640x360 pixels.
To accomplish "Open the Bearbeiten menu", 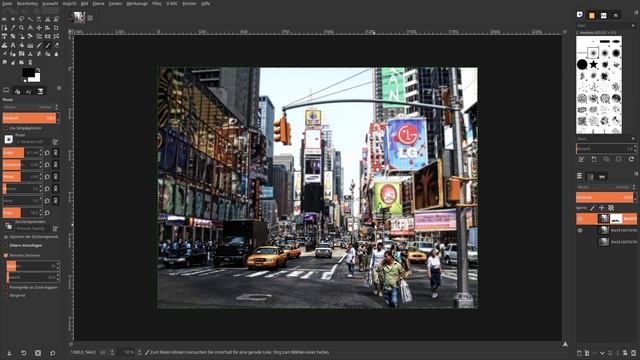I will pyautogui.click(x=27, y=3).
